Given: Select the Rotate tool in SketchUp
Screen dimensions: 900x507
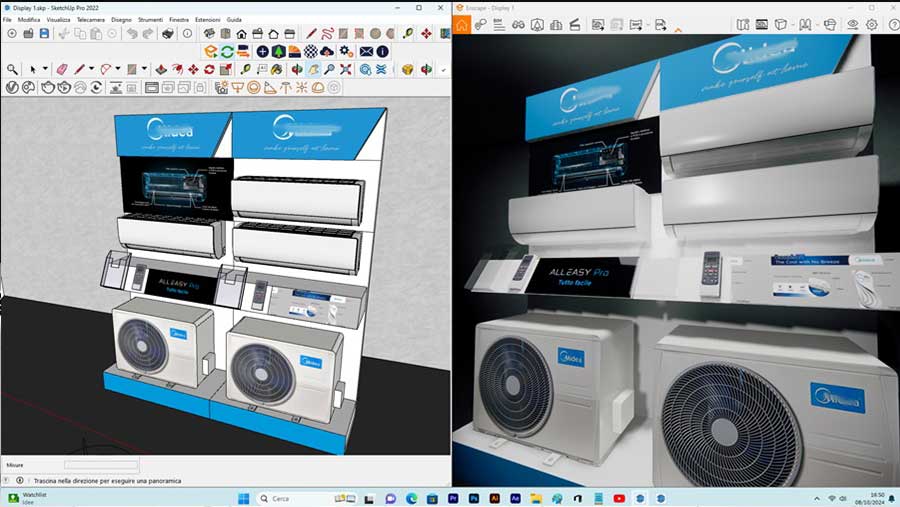Looking at the screenshot, I should click(210, 69).
